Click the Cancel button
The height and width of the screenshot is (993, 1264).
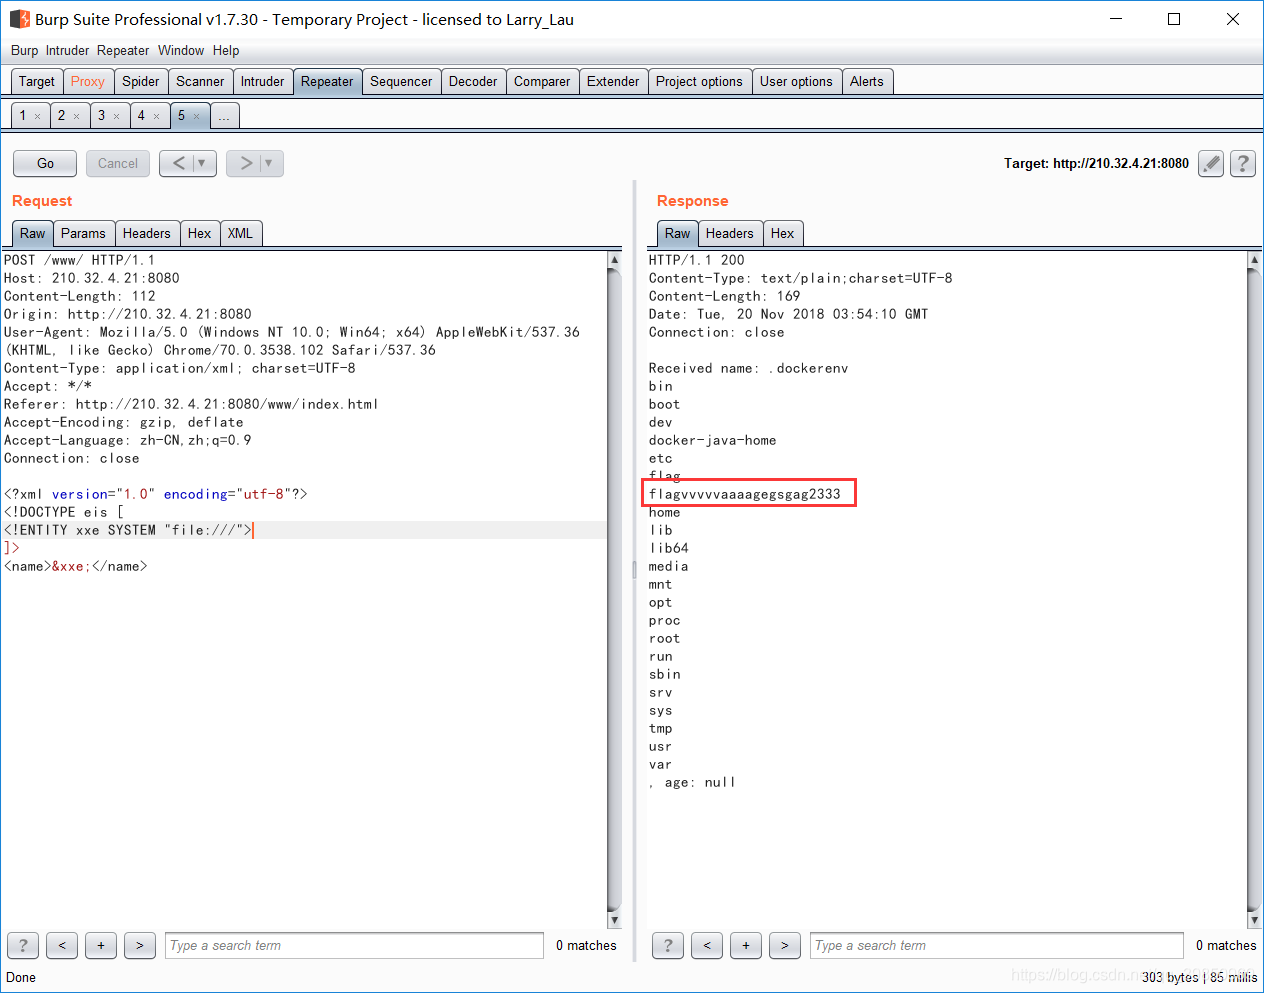click(118, 163)
